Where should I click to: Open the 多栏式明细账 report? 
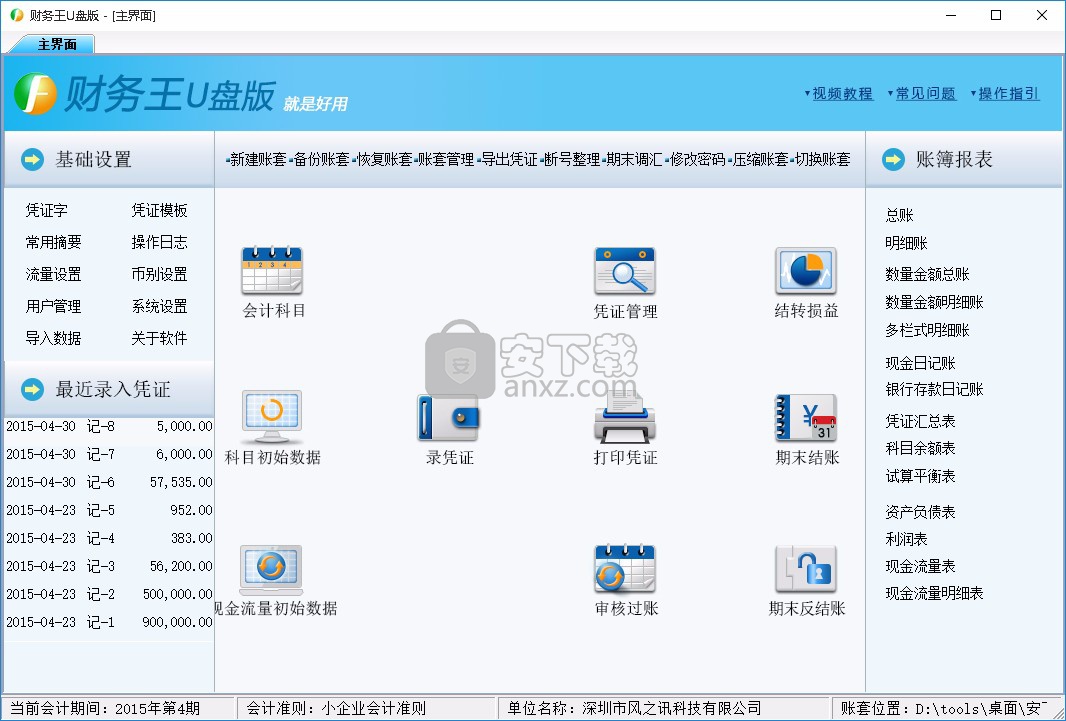click(x=927, y=330)
